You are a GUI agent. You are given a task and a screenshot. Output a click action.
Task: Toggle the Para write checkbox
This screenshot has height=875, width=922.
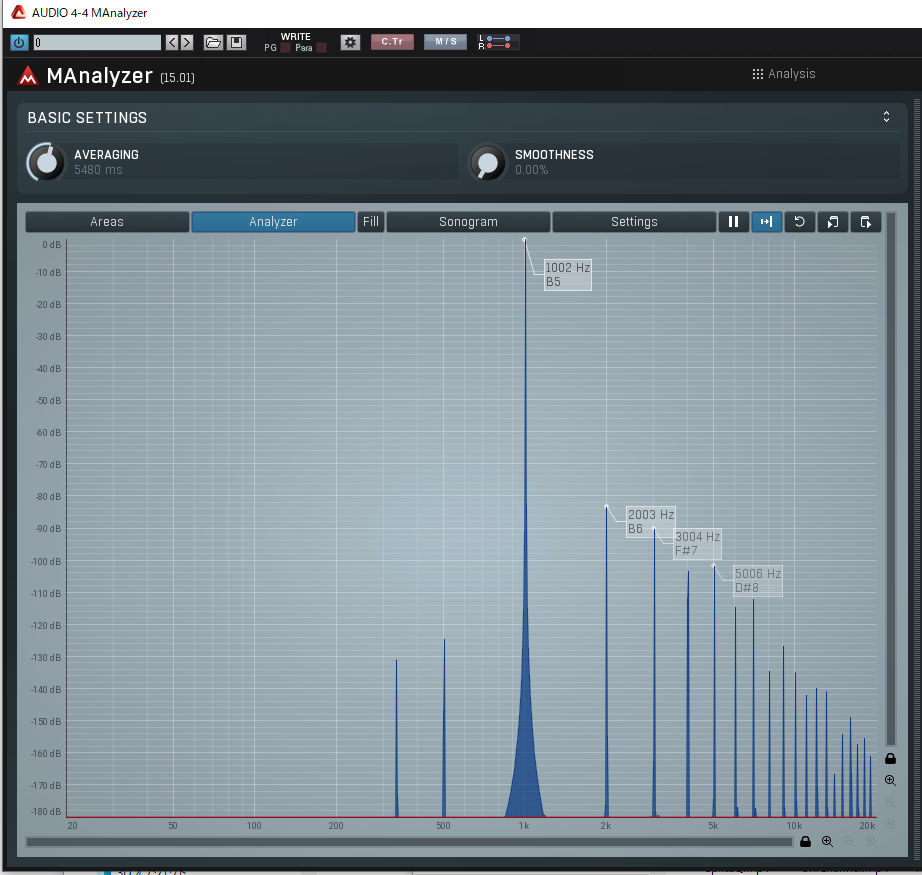tap(321, 48)
